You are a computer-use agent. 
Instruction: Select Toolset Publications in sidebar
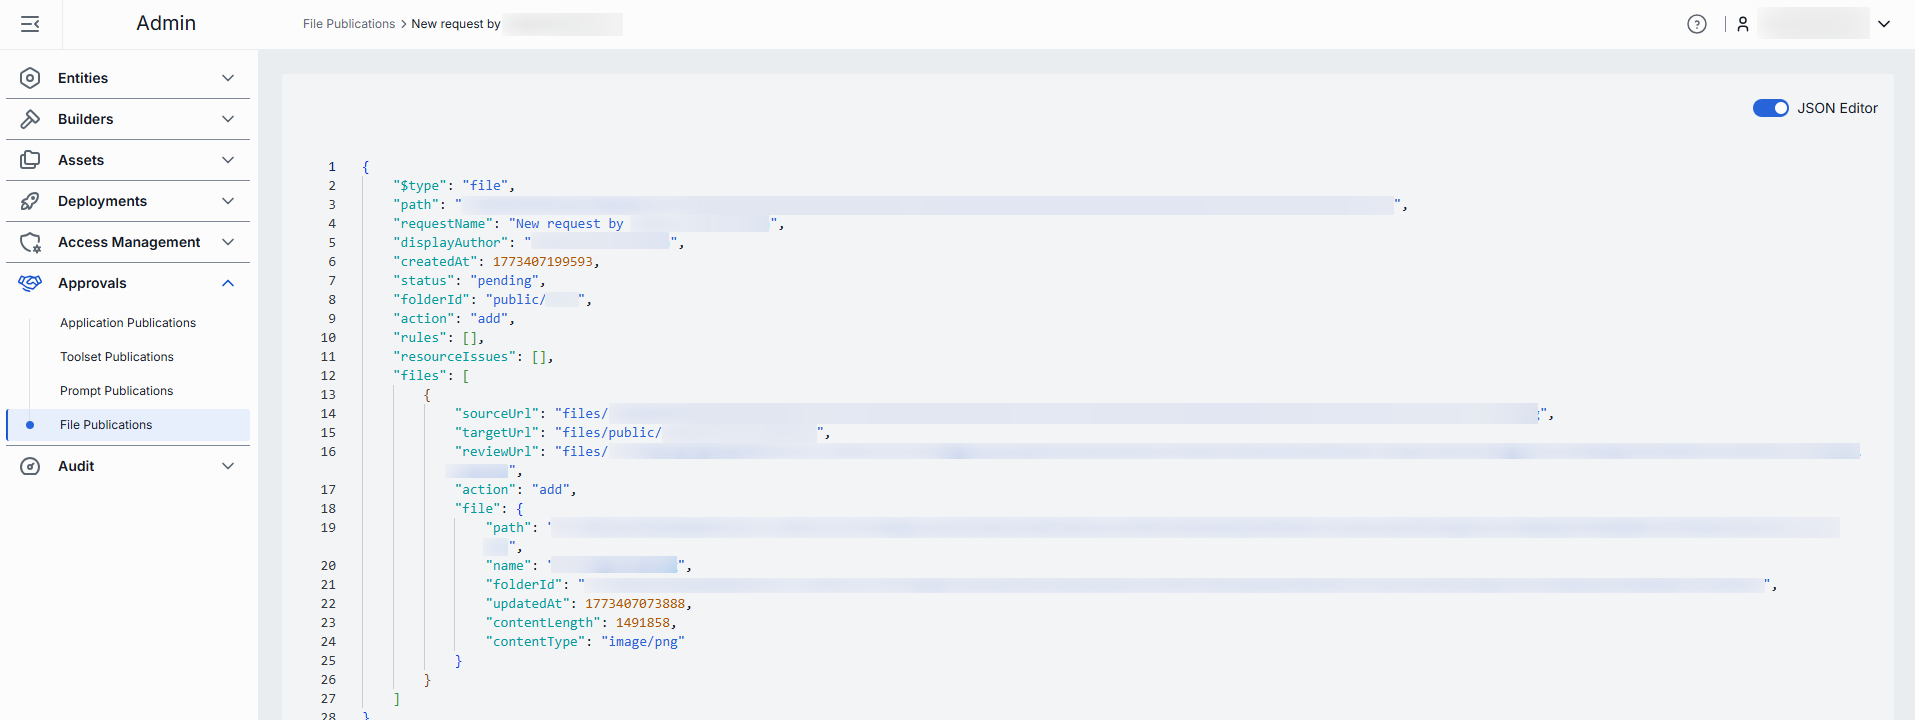click(117, 357)
